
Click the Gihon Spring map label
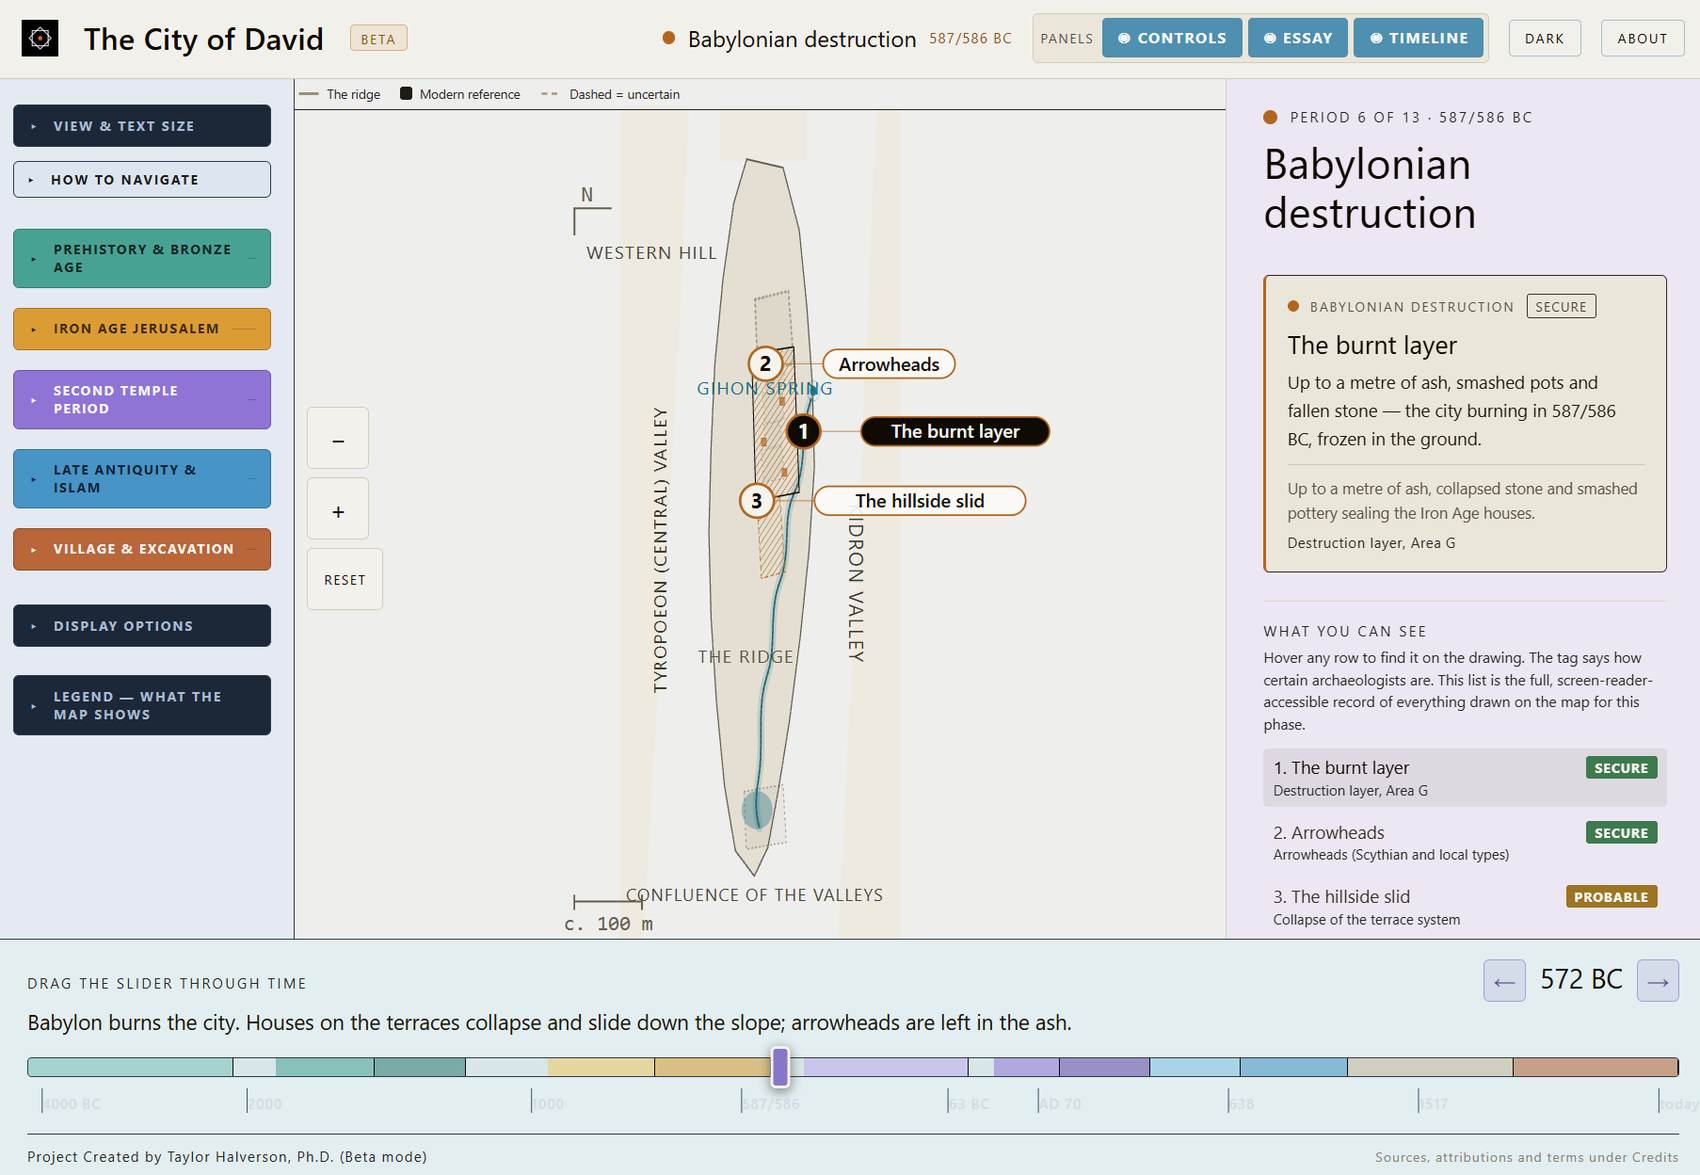765,389
